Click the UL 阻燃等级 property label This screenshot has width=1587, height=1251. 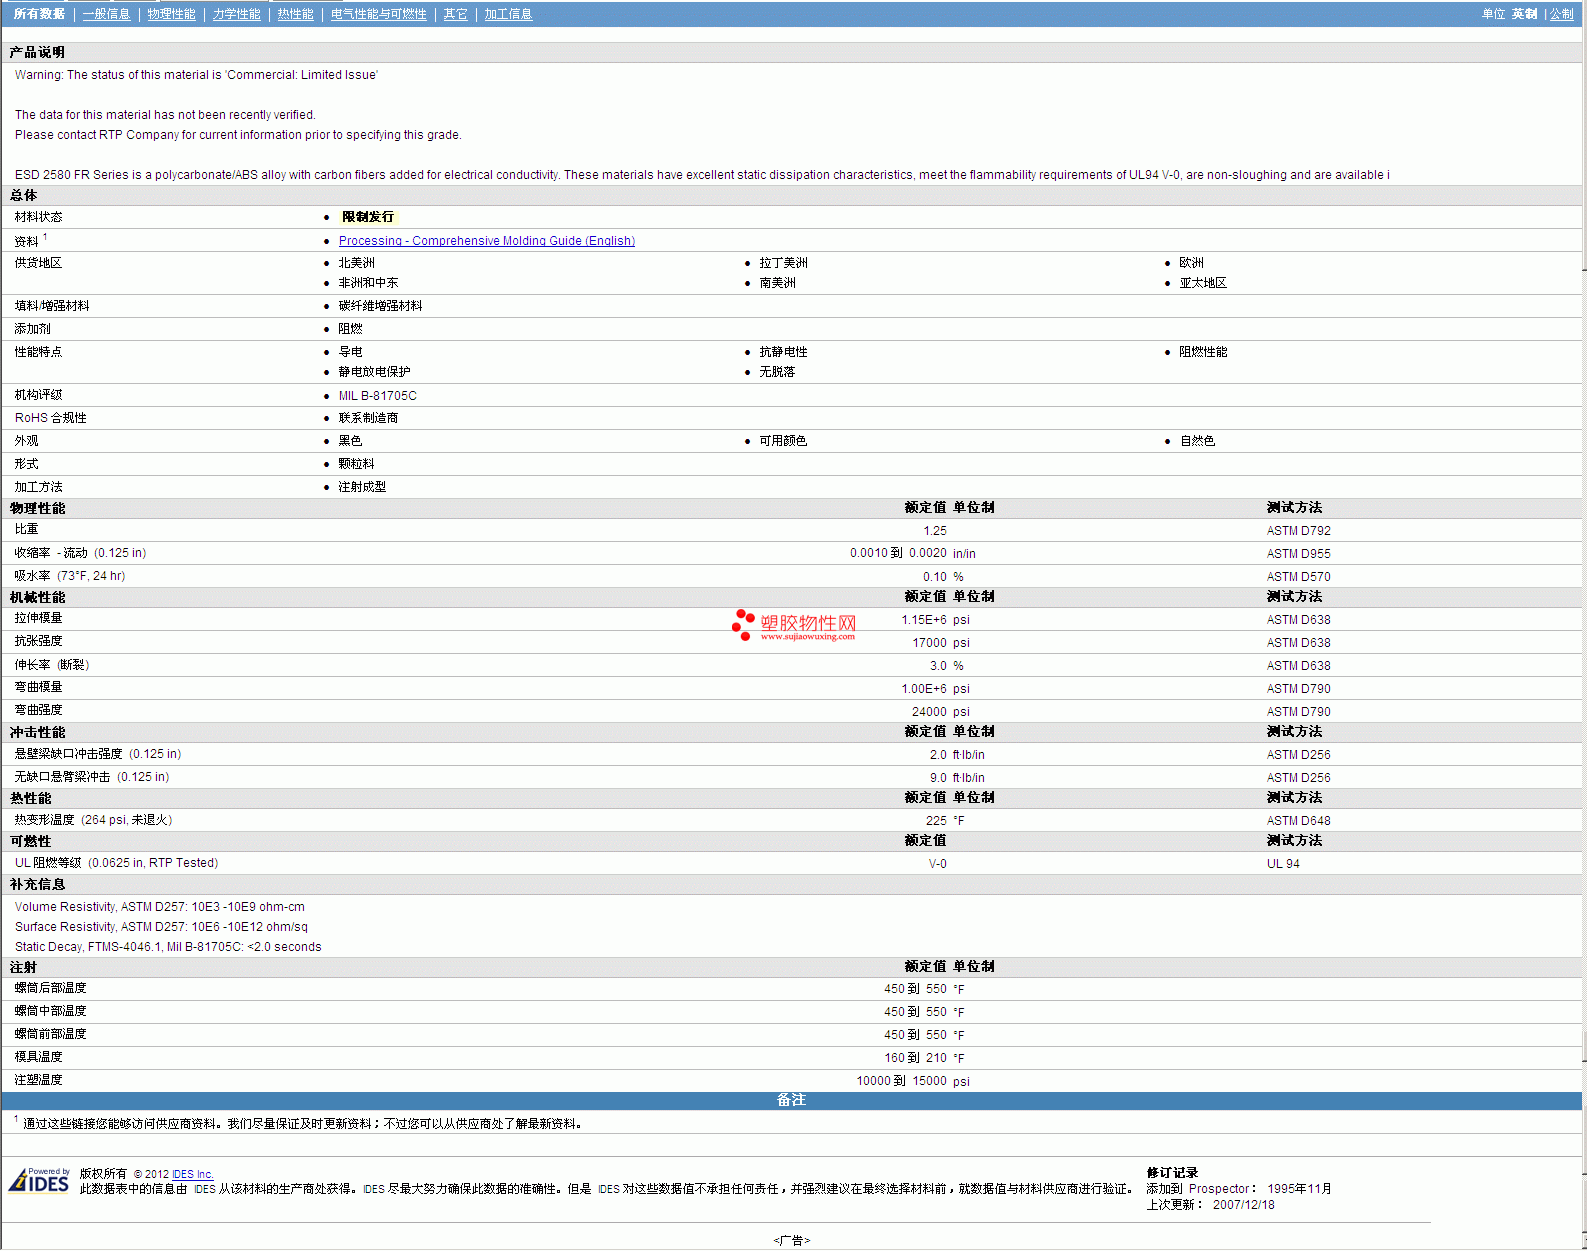click(48, 863)
